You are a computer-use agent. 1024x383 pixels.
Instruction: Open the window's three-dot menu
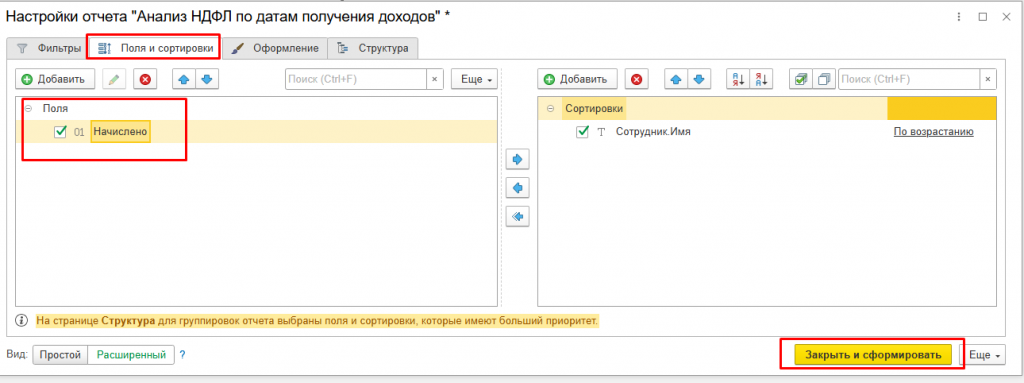click(959, 18)
